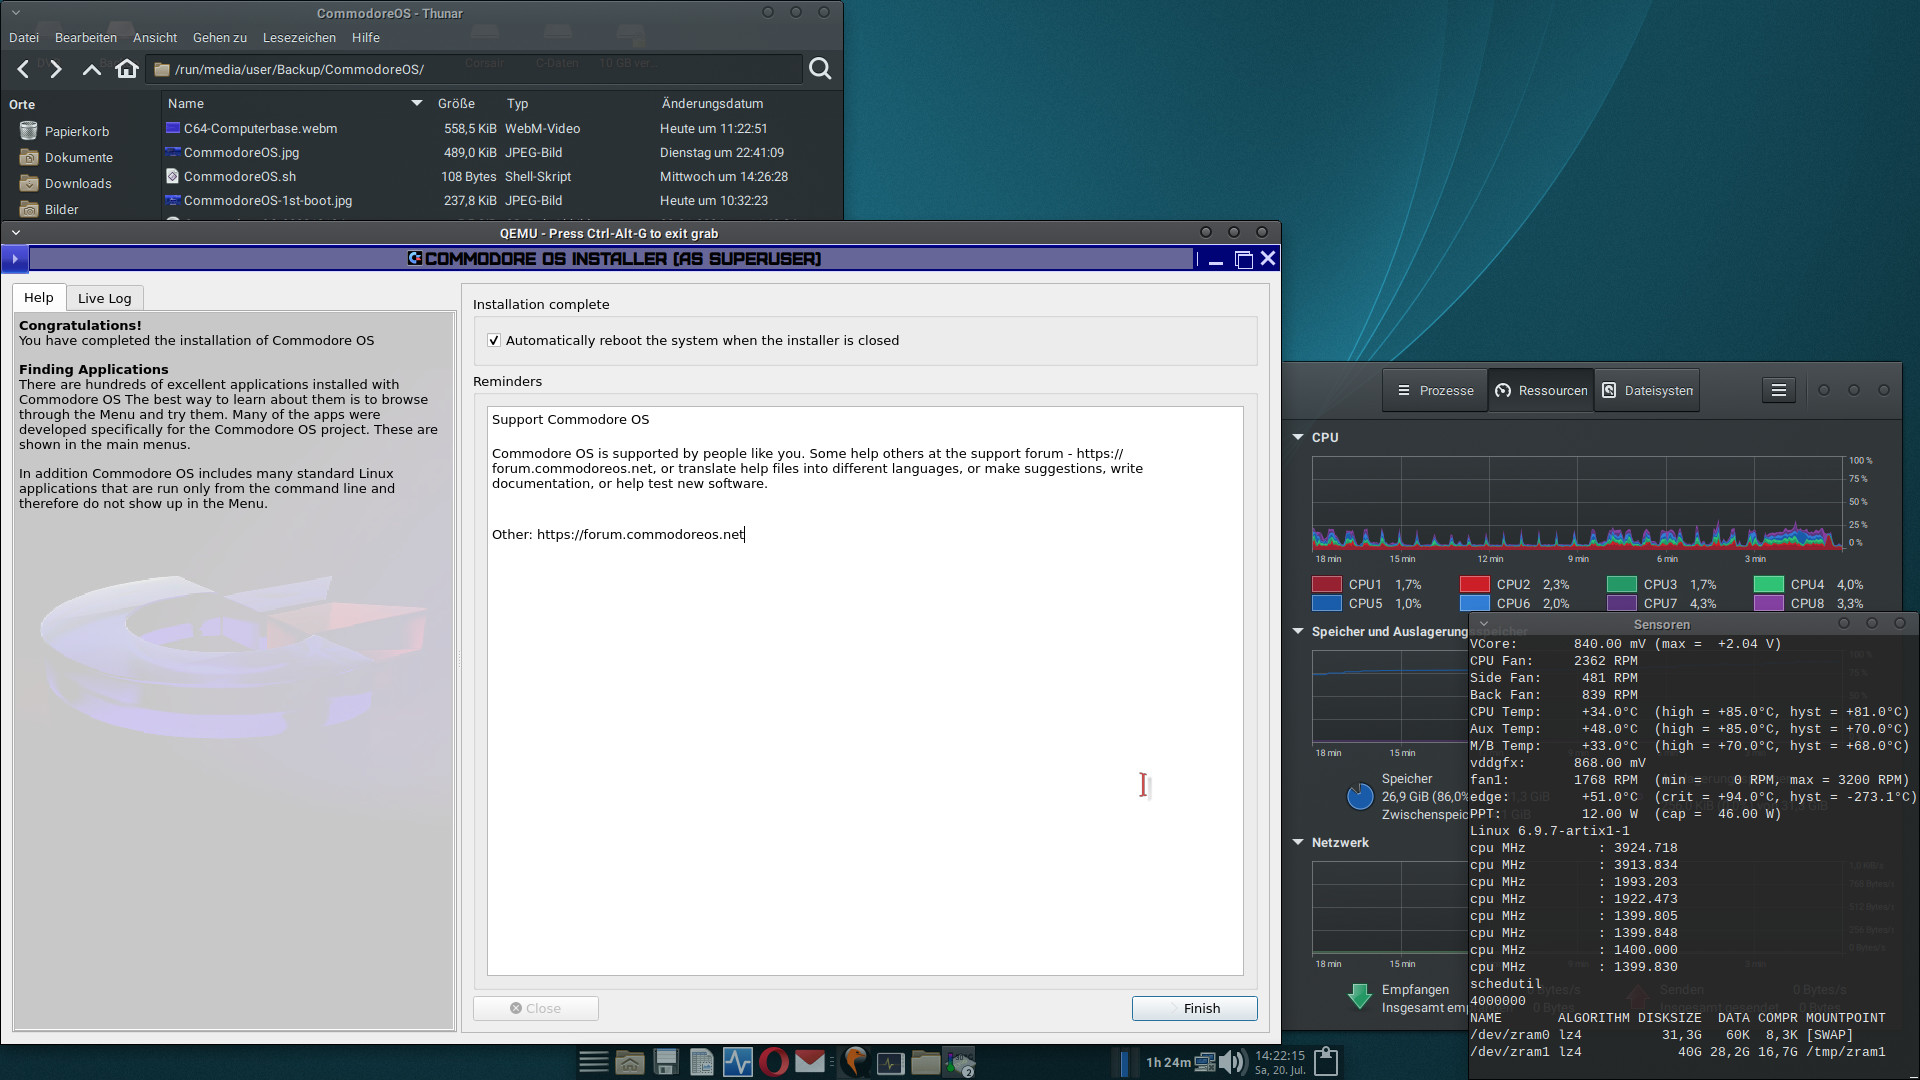Open the clipboard manager tray icon
The image size is (1920, 1080).
coord(1325,1061)
